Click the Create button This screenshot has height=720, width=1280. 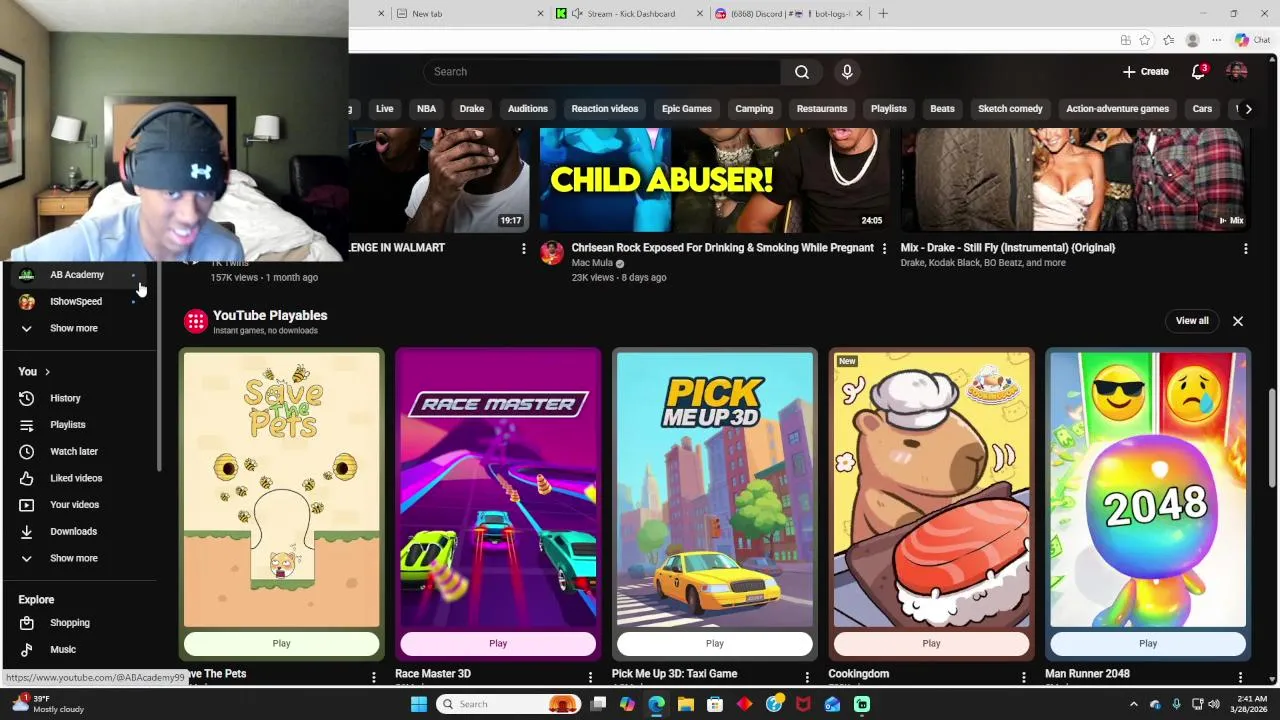[1146, 72]
